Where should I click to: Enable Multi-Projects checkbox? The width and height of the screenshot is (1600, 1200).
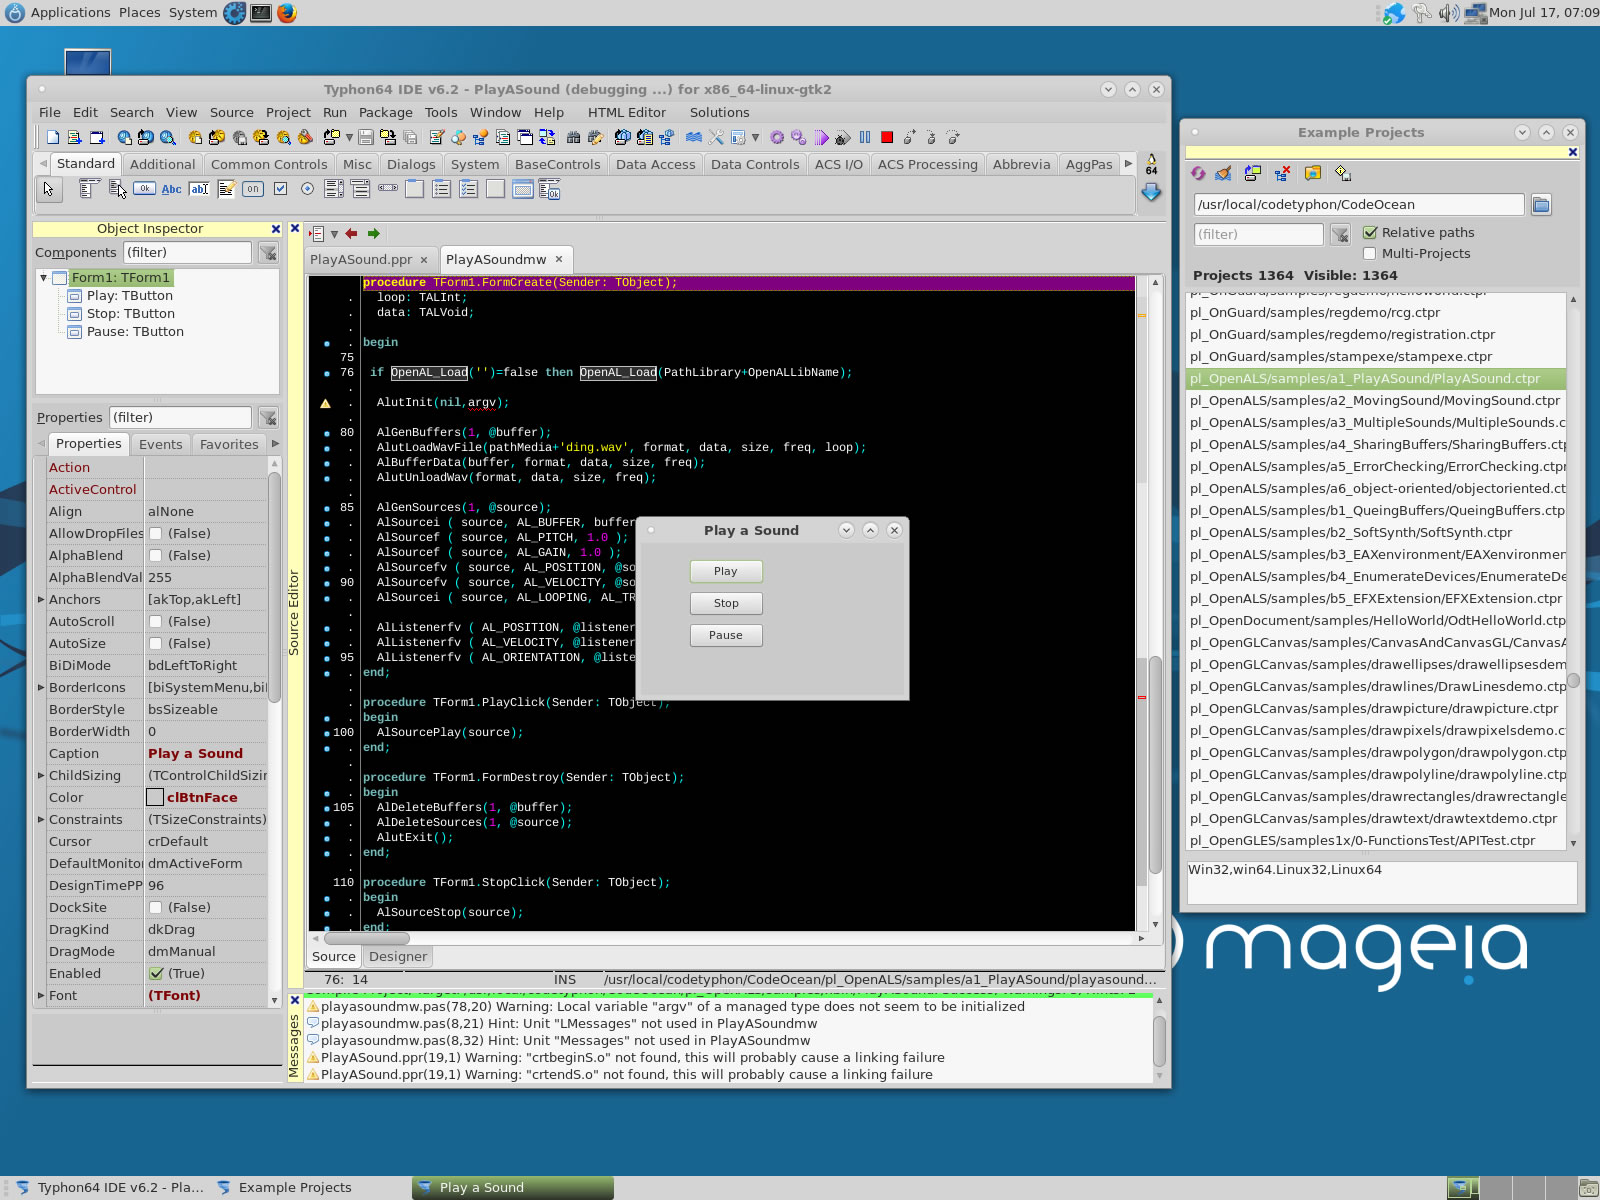(1370, 253)
